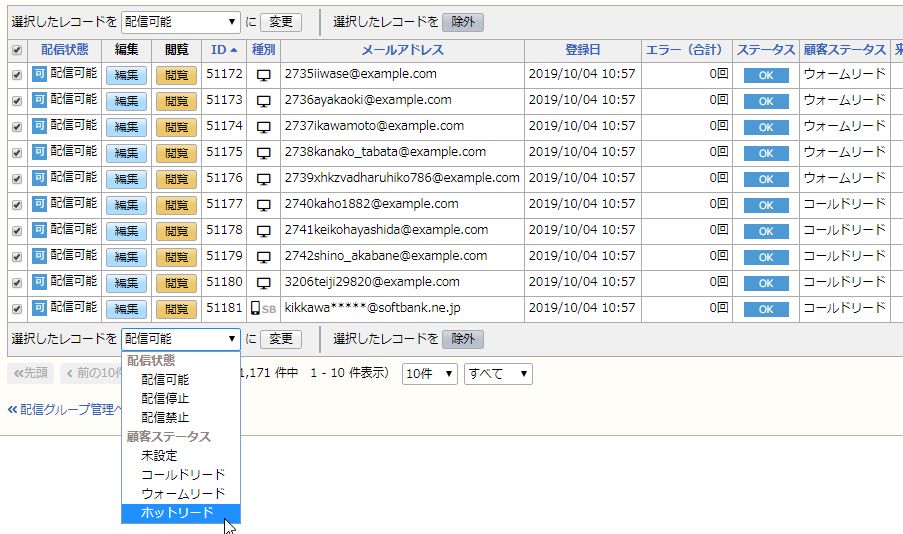Uncheck the checkbox for row 51172

pos(17,75)
